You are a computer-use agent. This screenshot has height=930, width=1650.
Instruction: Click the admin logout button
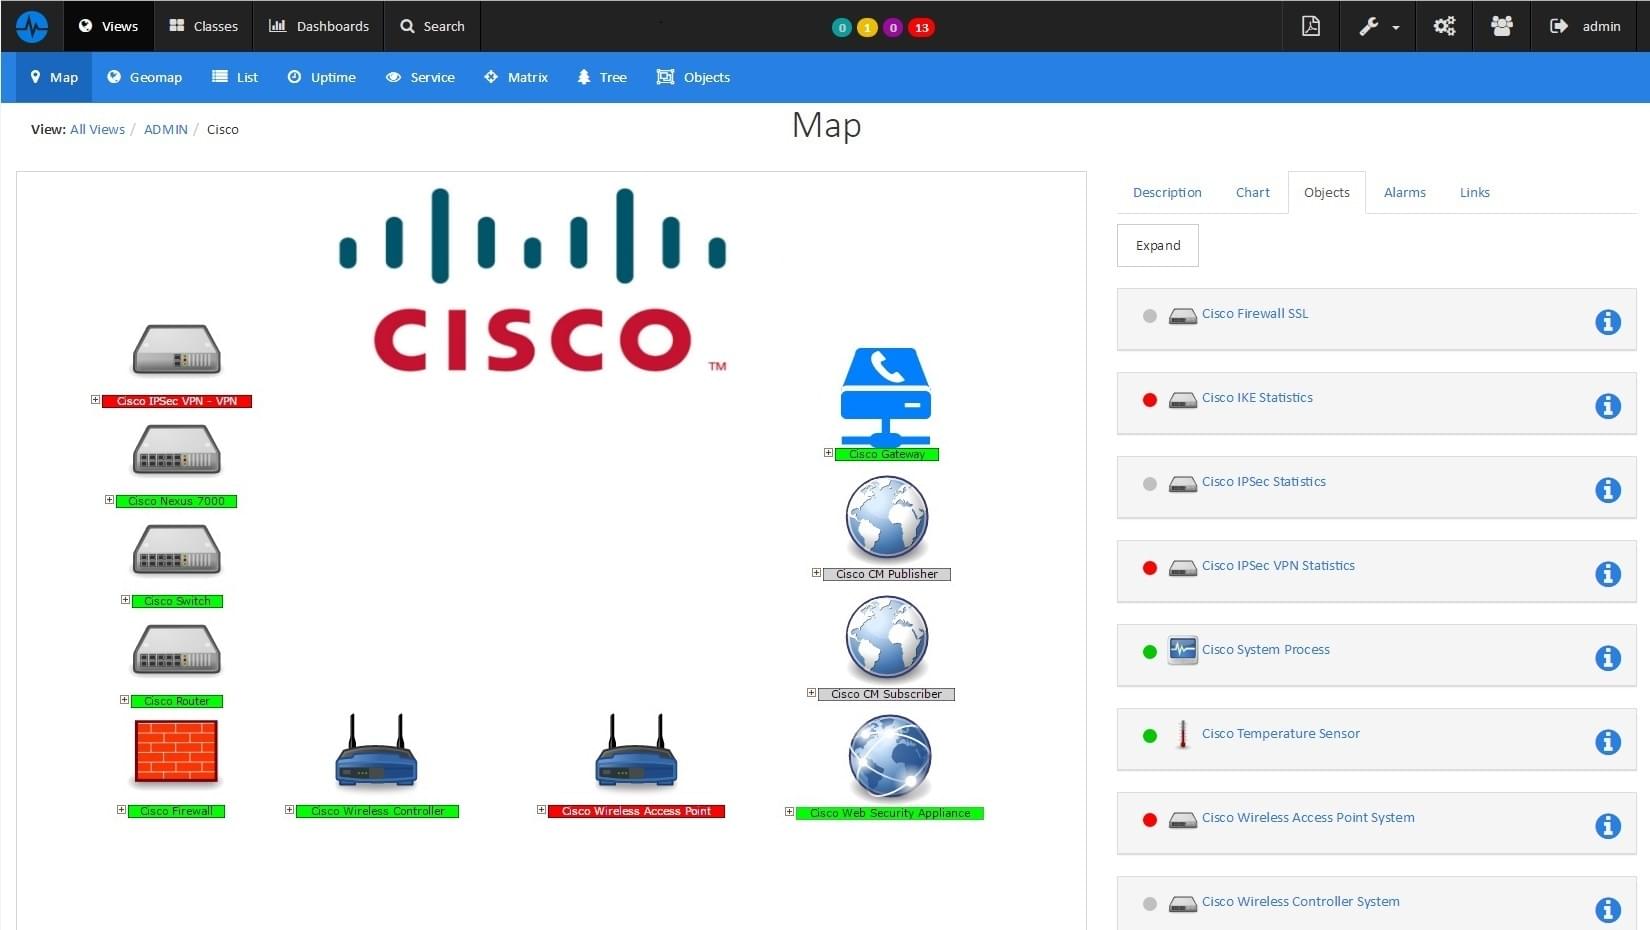coord(1585,26)
